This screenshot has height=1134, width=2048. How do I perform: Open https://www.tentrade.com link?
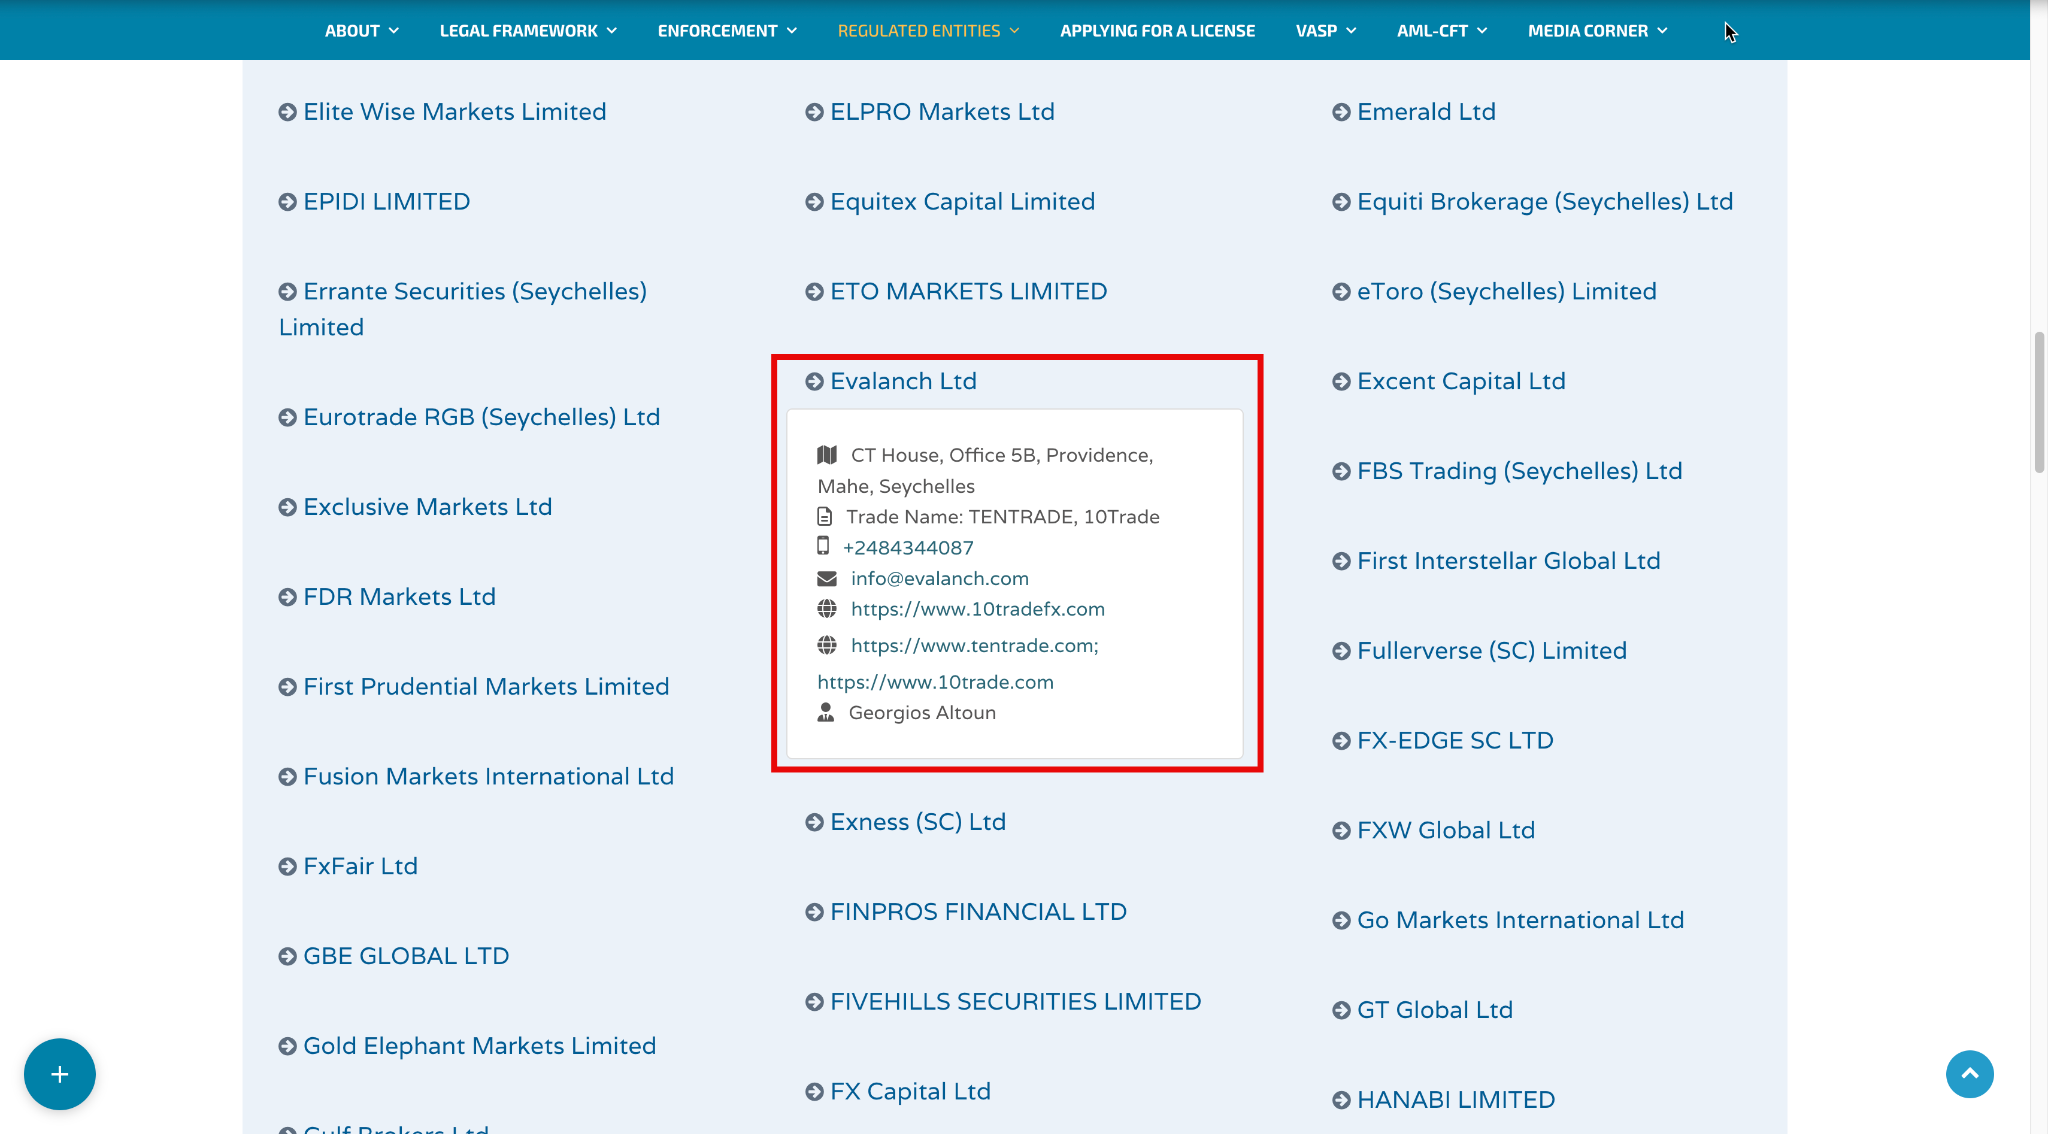[x=974, y=646]
